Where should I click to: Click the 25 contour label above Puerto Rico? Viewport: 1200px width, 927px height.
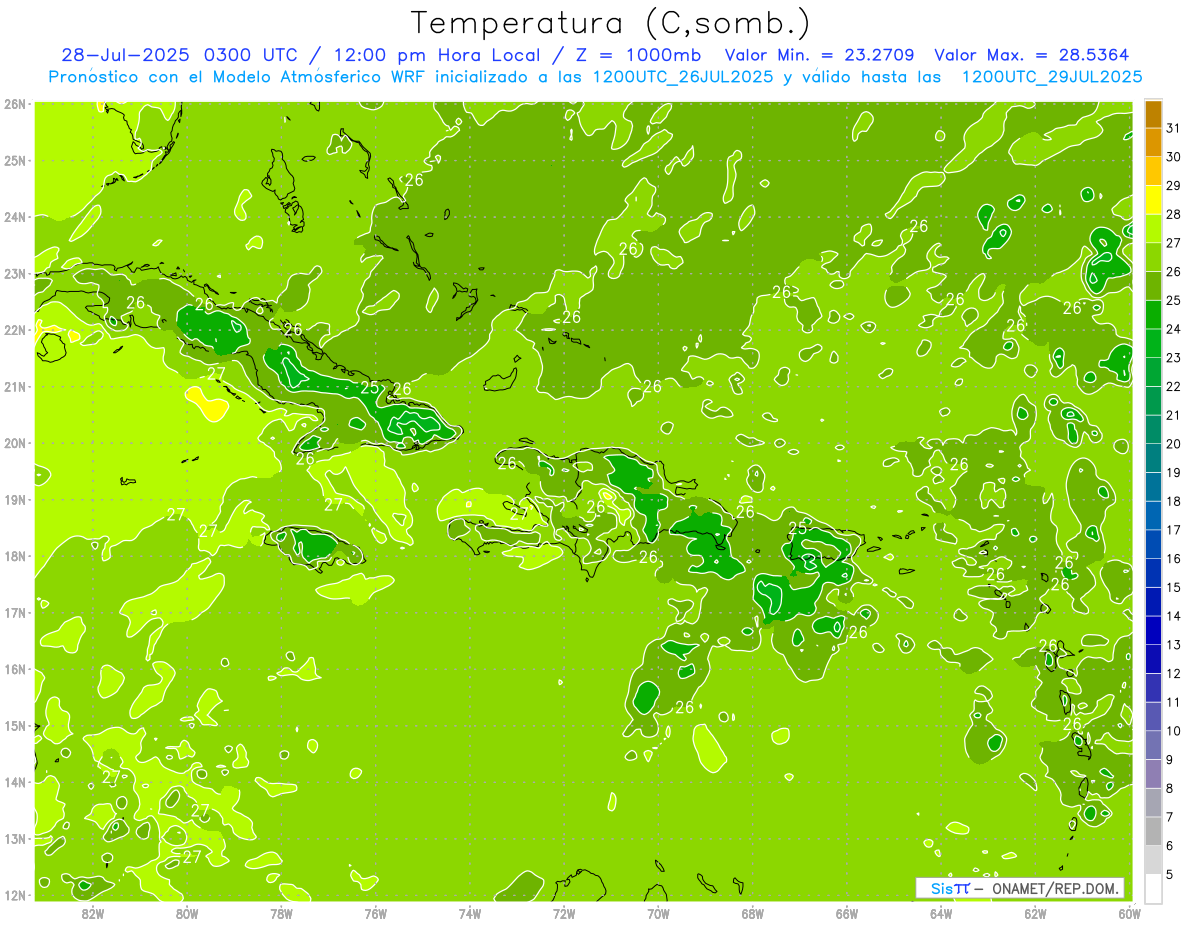pos(798,527)
